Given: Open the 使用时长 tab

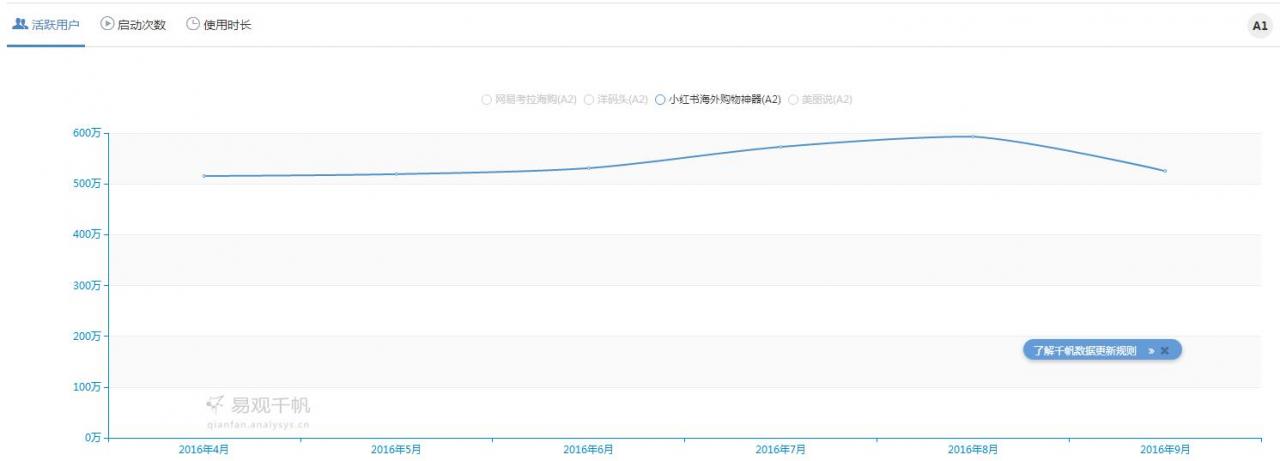Looking at the screenshot, I should [219, 25].
